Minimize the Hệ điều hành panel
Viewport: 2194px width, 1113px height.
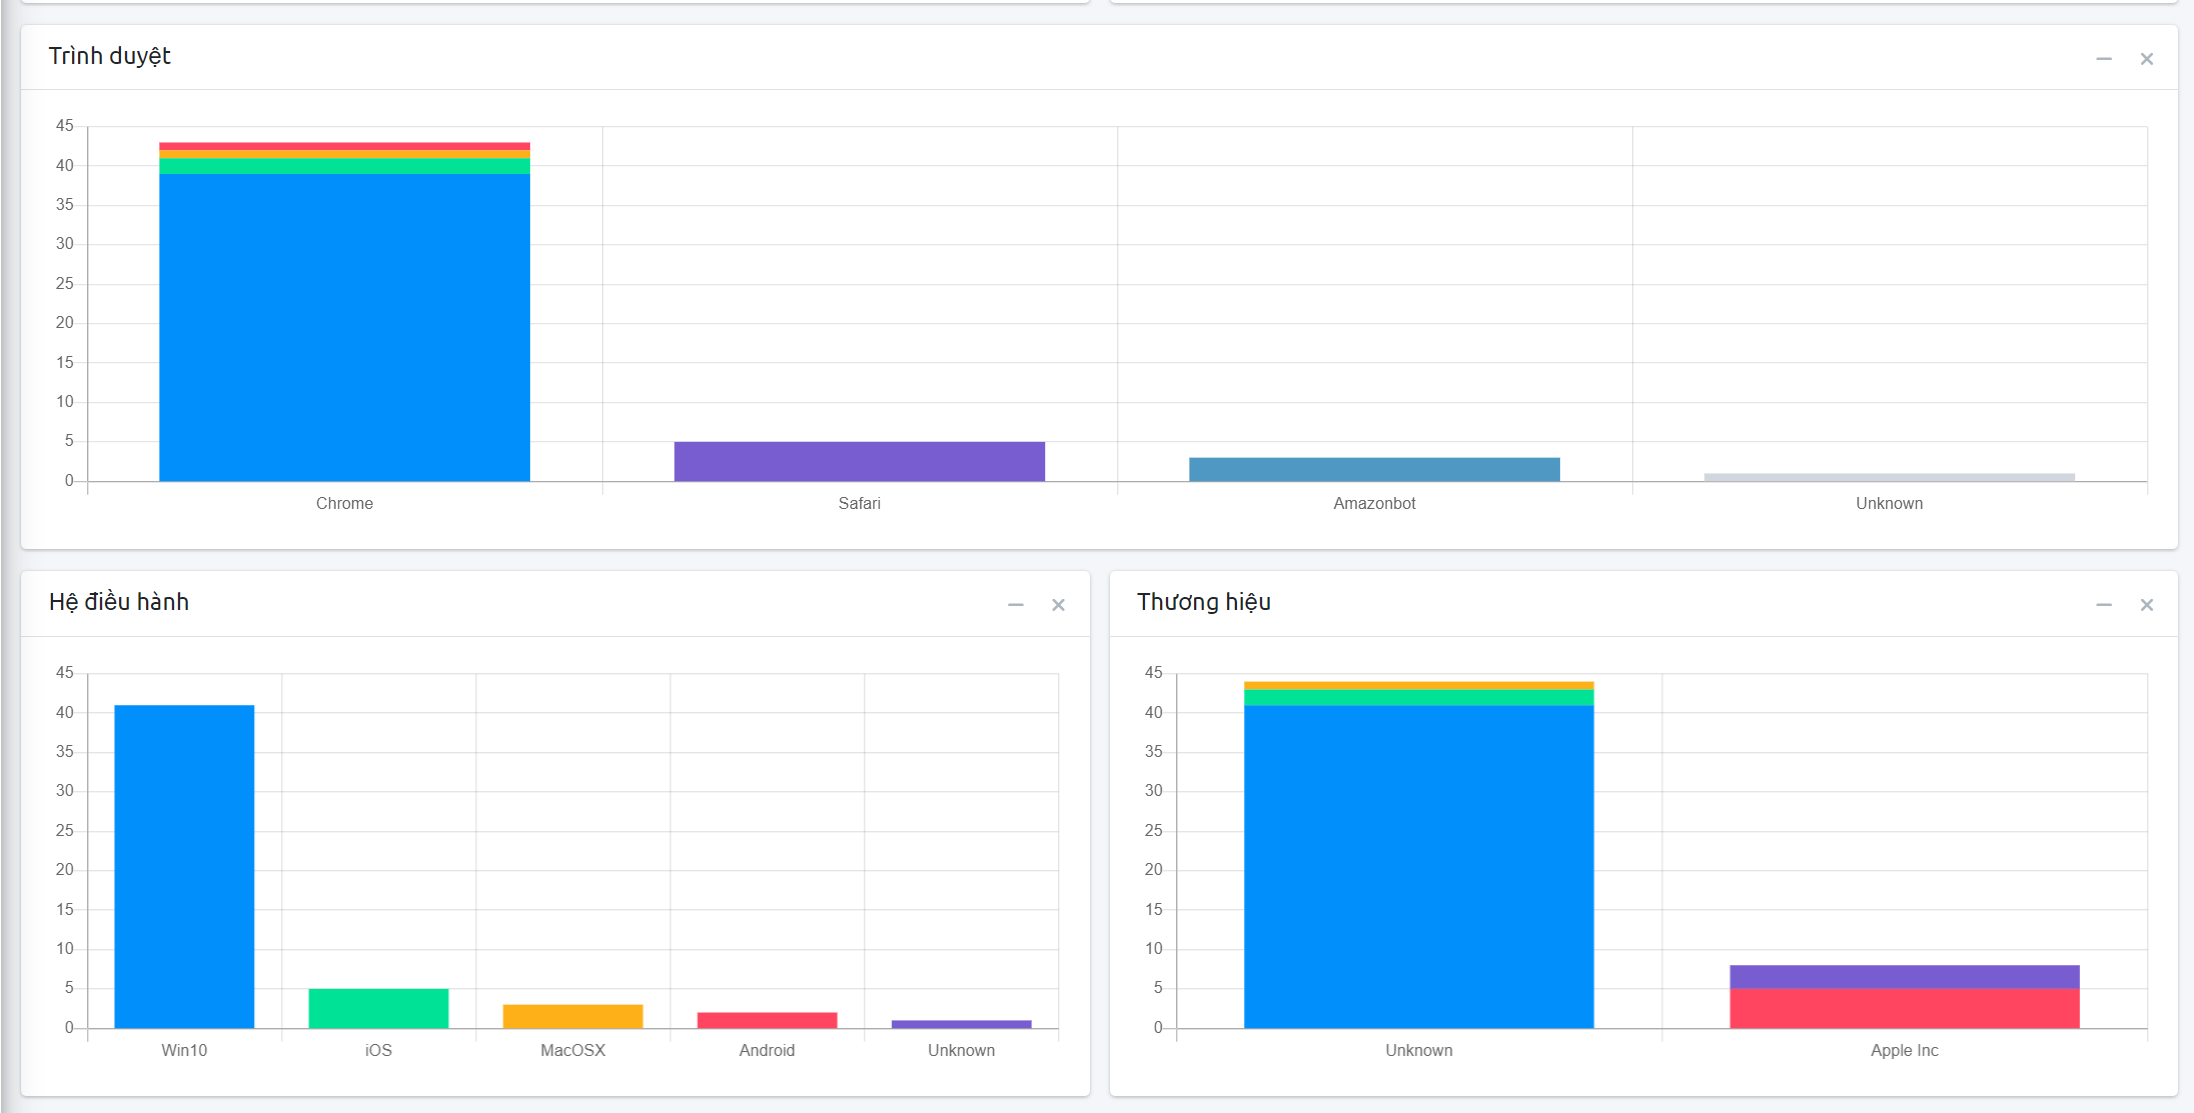1016,605
